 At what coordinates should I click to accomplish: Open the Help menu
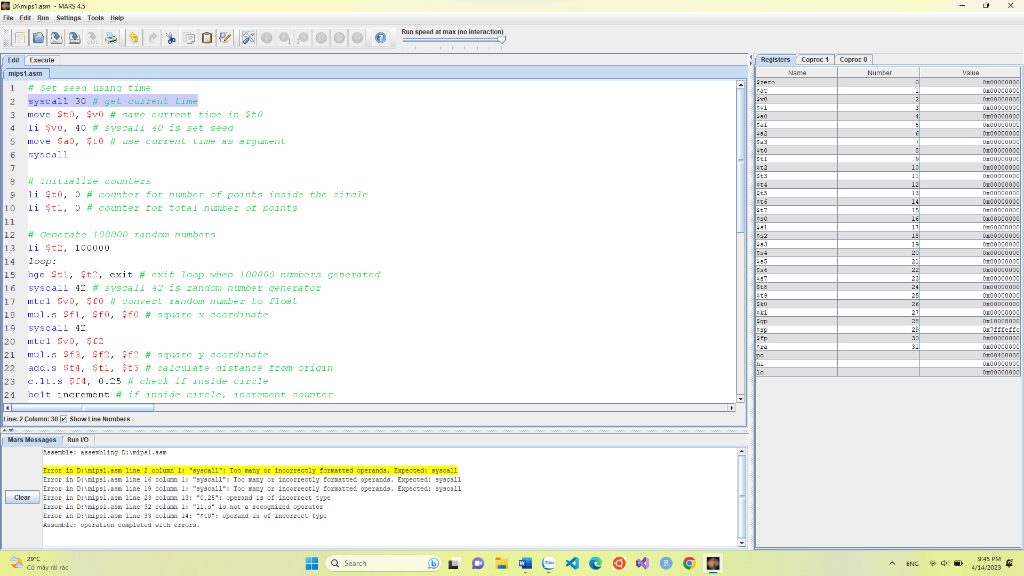[117, 18]
